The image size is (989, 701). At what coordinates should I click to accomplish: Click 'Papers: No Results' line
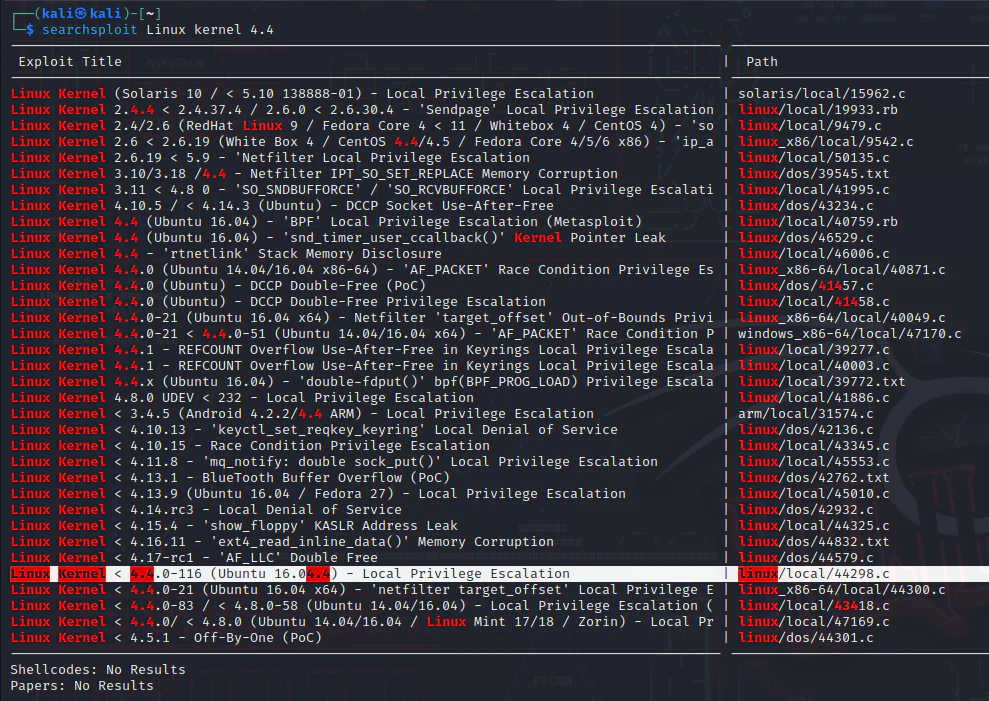coord(82,686)
